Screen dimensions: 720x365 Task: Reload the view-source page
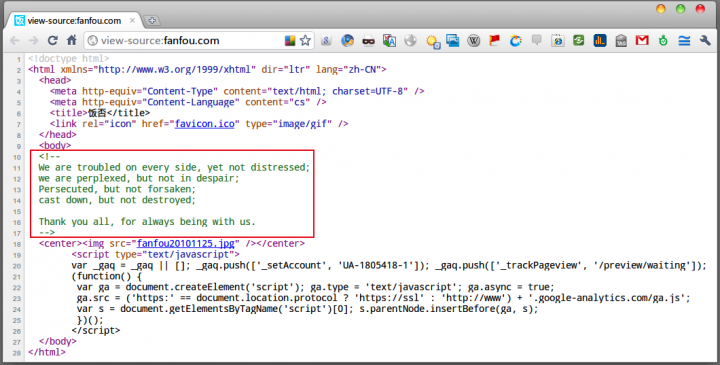(52, 40)
